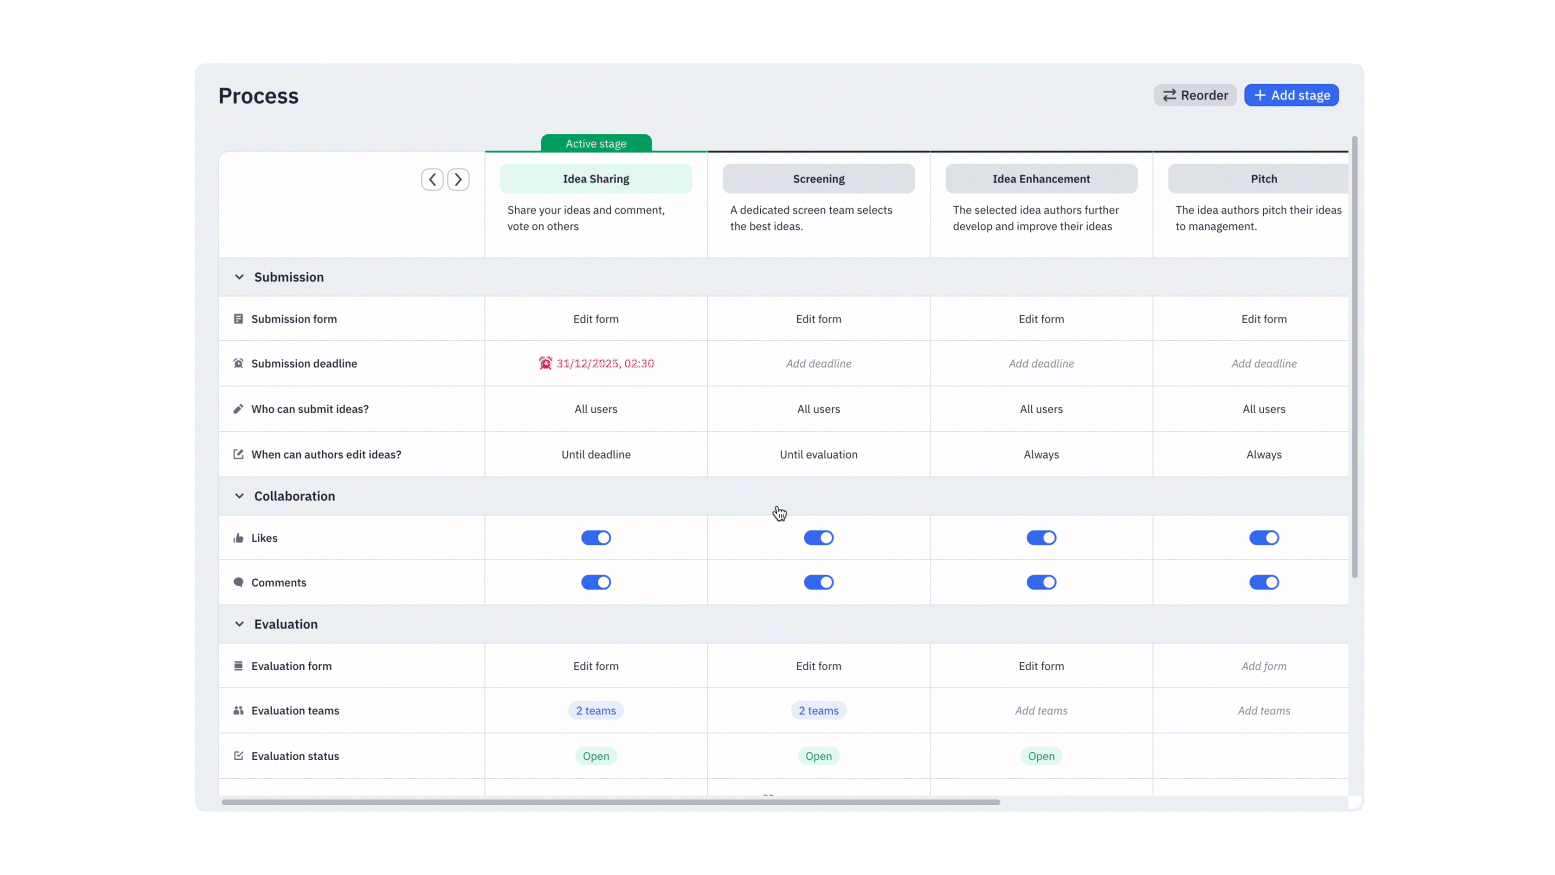Click the pencil icon next to 'Who can submit ideas?'
The height and width of the screenshot is (875, 1555).
pyautogui.click(x=238, y=408)
